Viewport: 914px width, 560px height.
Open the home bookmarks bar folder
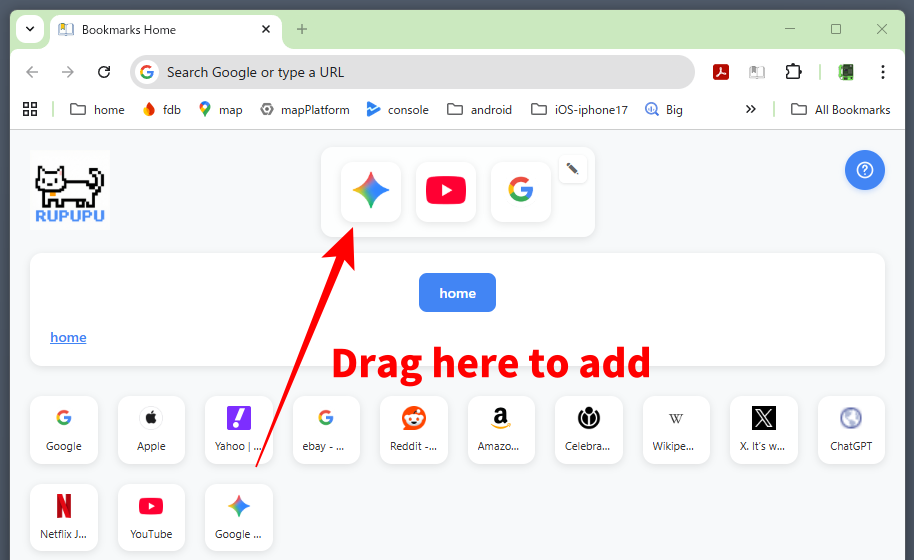97,110
